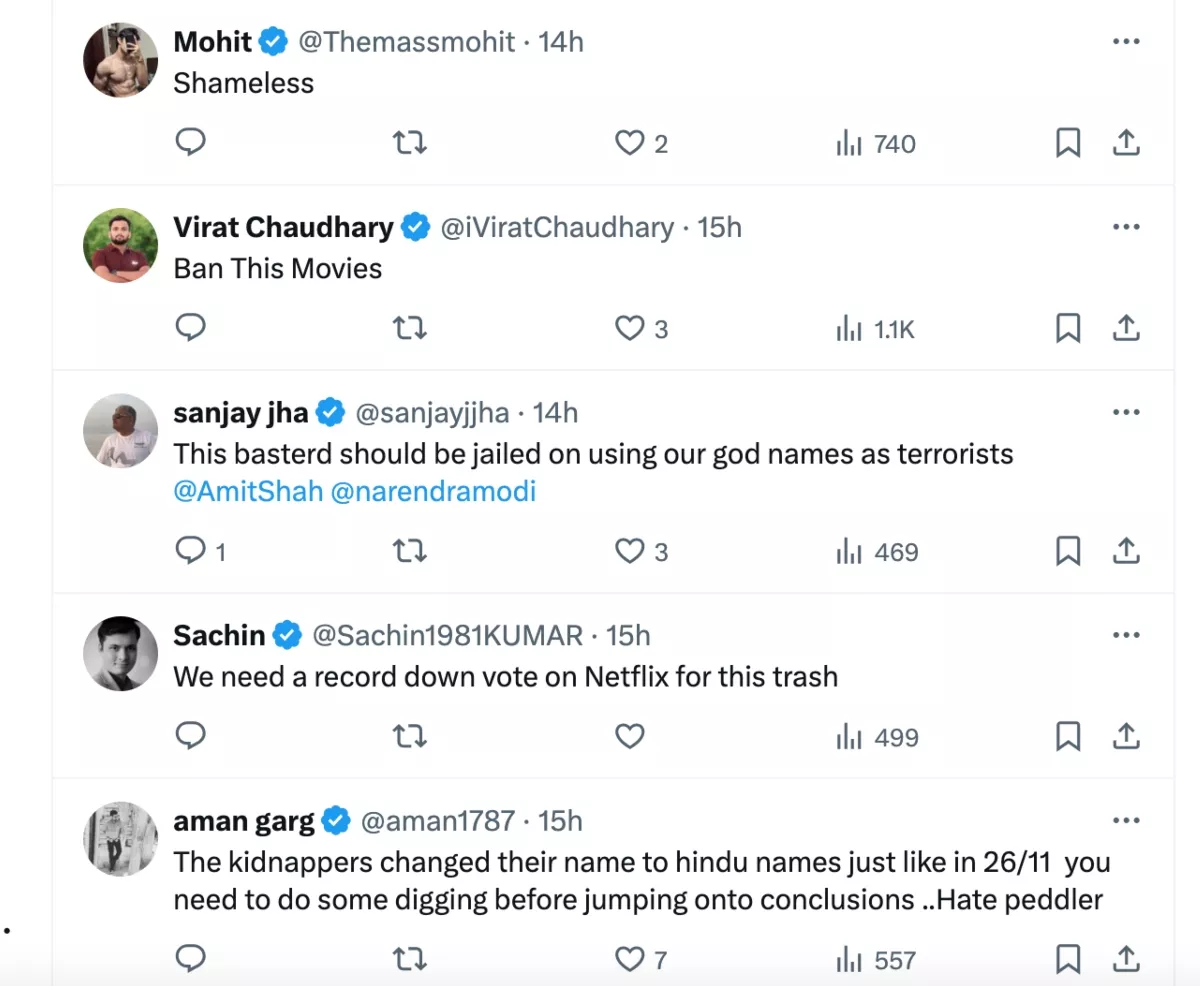The height and width of the screenshot is (986, 1200).
Task: Open three-dot menu on sanjay jha's tweet
Action: pyautogui.click(x=1126, y=412)
